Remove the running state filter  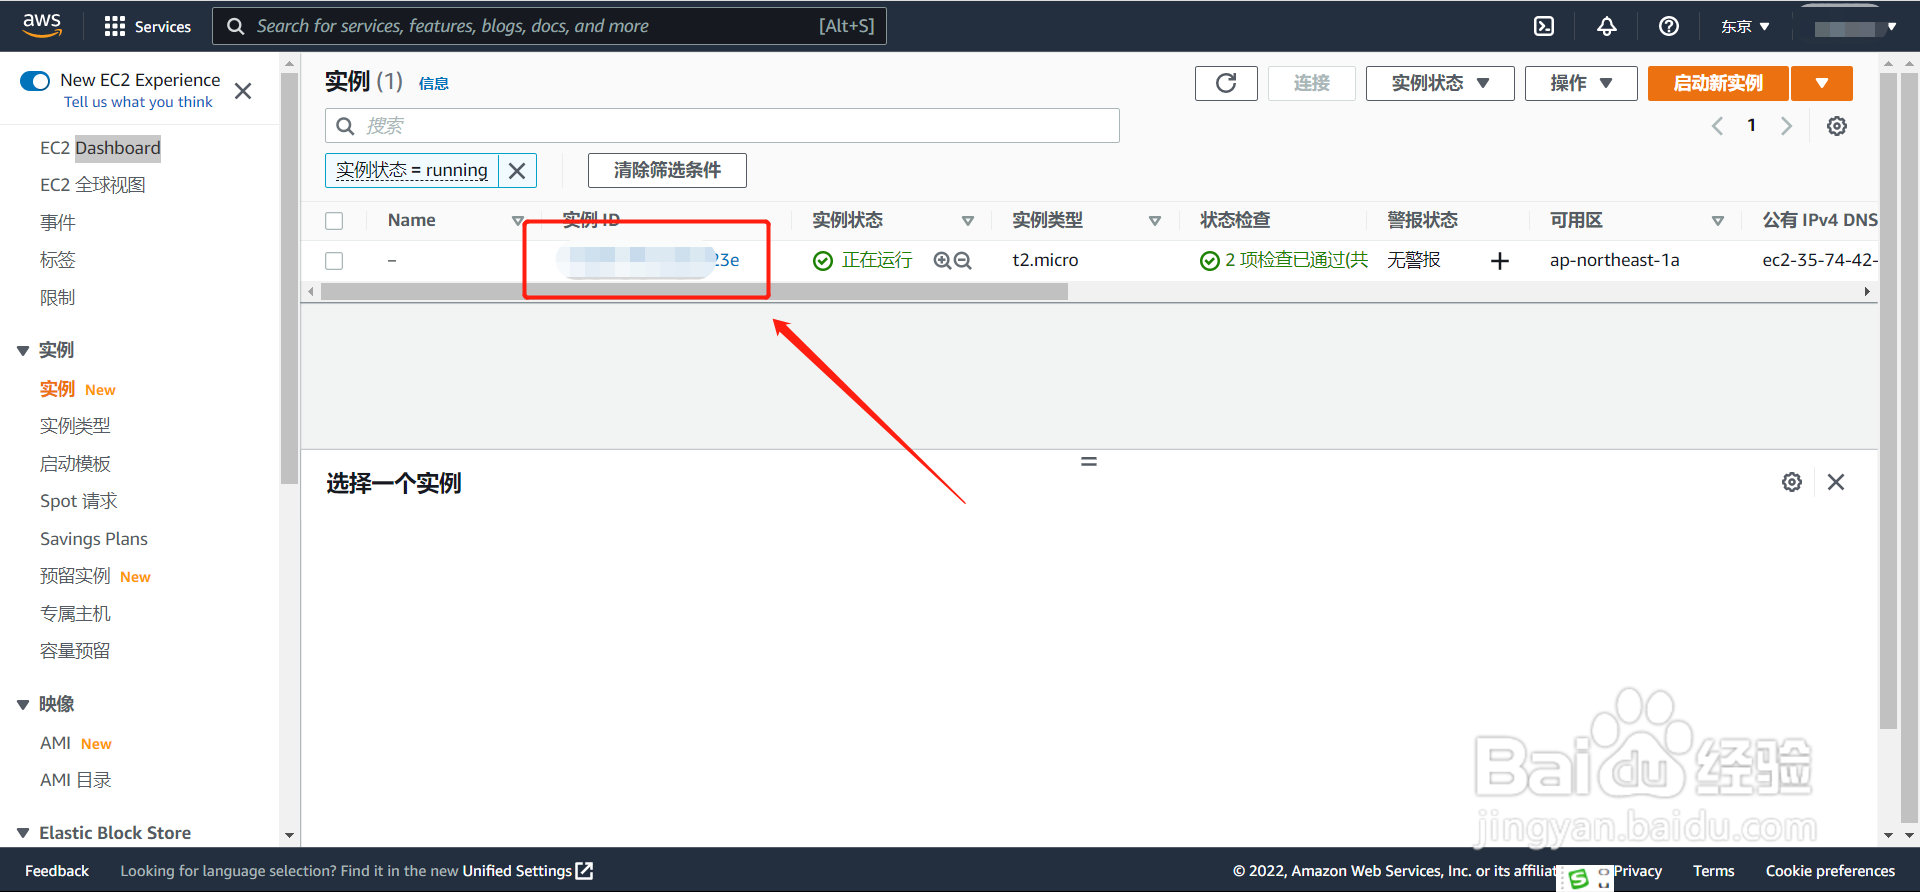pyautogui.click(x=517, y=170)
